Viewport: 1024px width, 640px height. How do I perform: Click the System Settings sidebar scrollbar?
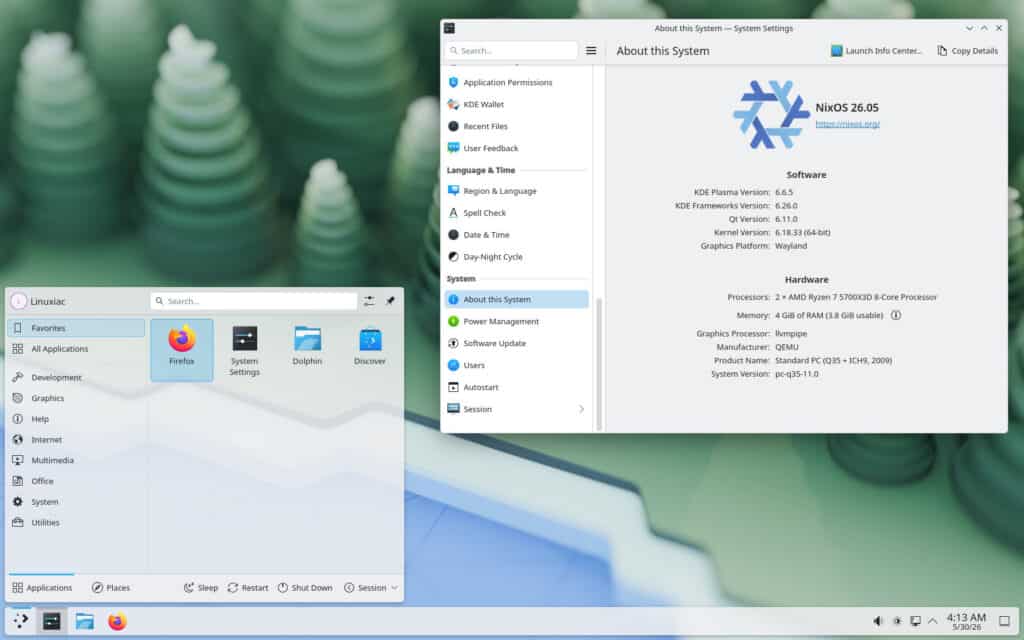pos(599,363)
